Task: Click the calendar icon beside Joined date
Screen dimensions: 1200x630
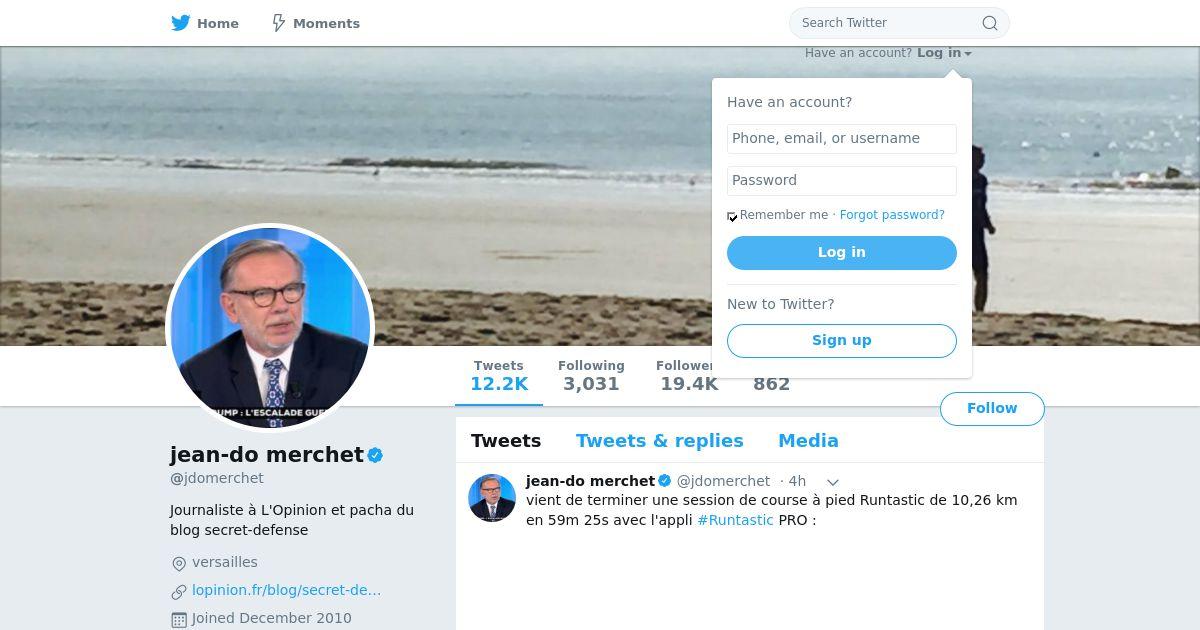Action: tap(179, 620)
